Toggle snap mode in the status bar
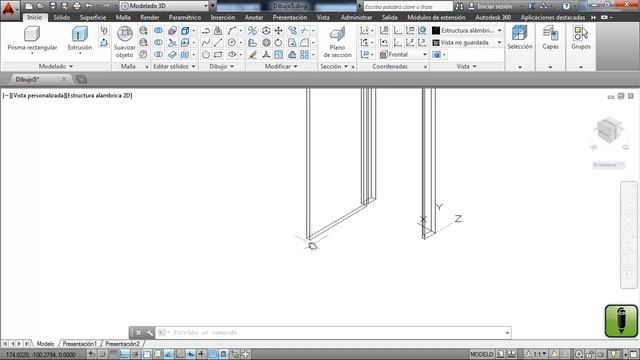Viewport: 640px width, 360px height. pyautogui.click(x=102, y=354)
